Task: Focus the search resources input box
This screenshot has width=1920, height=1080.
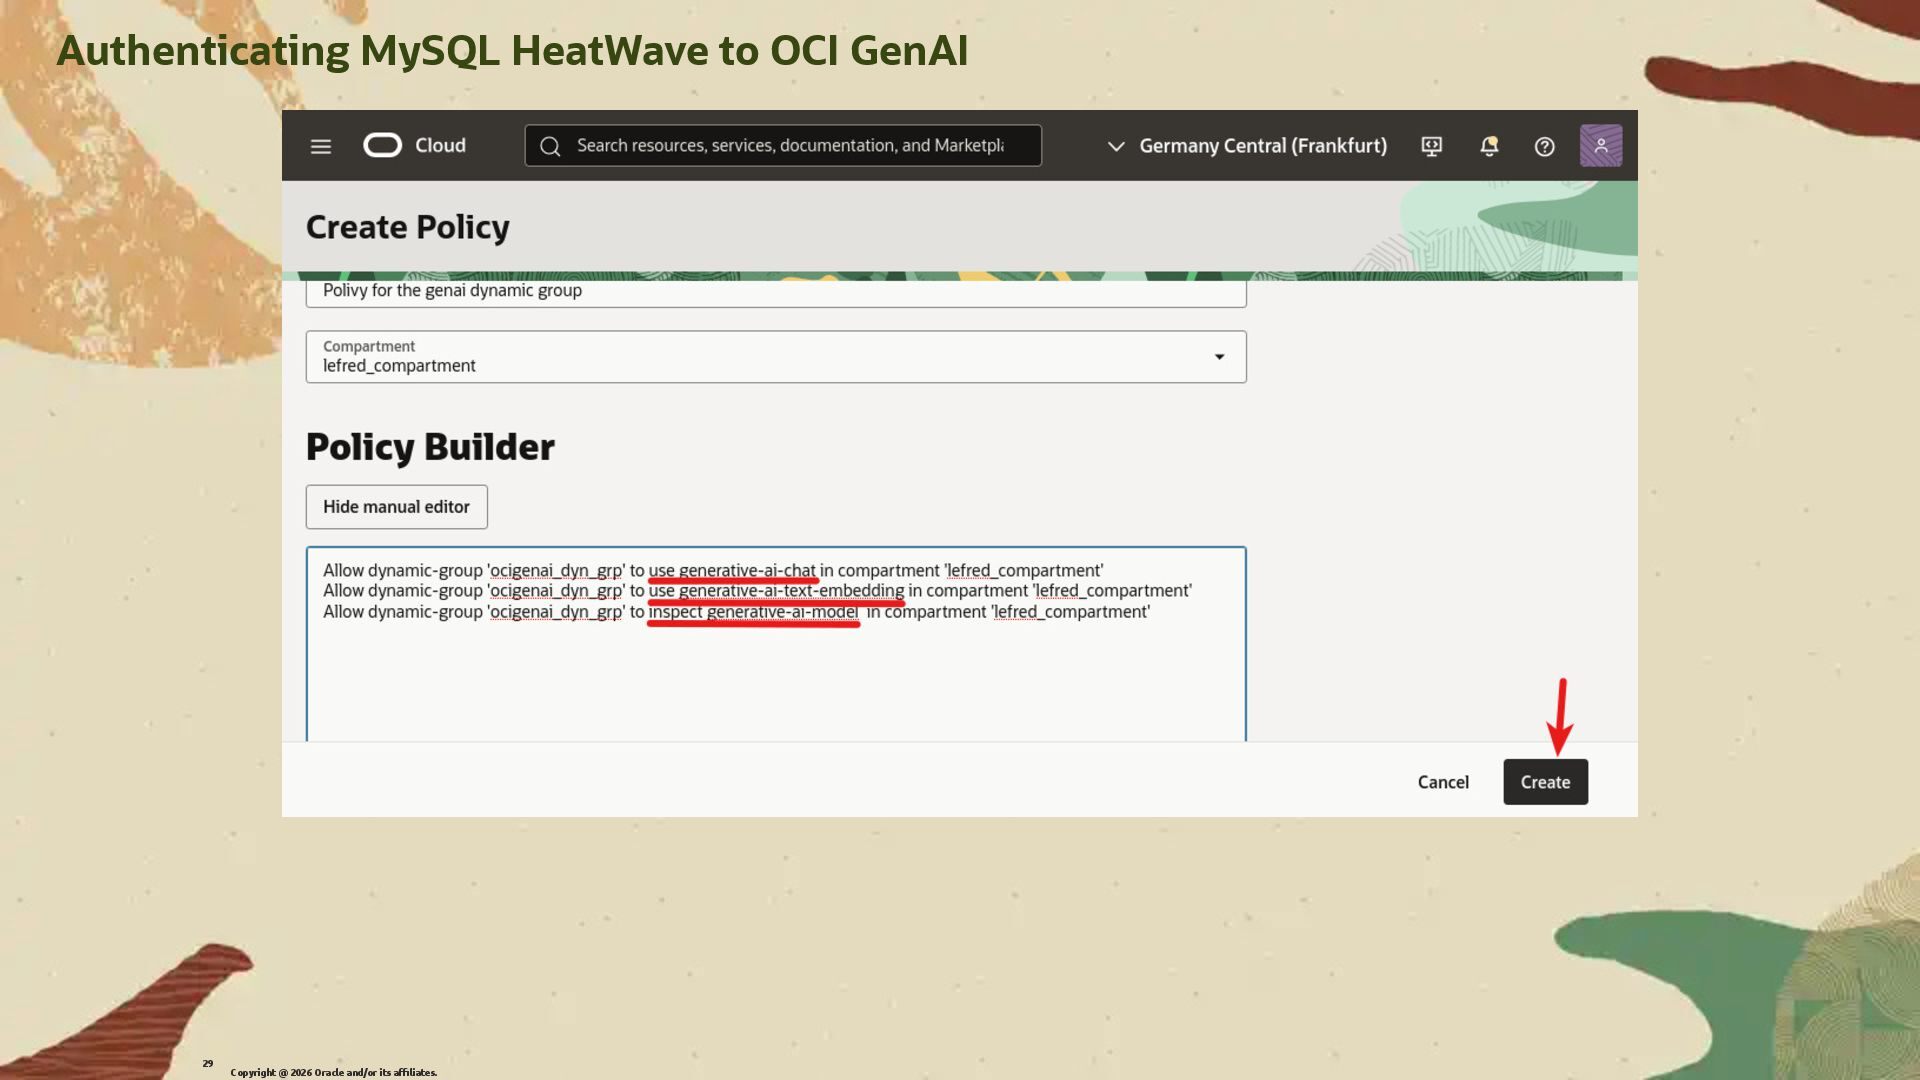Action: pyautogui.click(x=790, y=146)
